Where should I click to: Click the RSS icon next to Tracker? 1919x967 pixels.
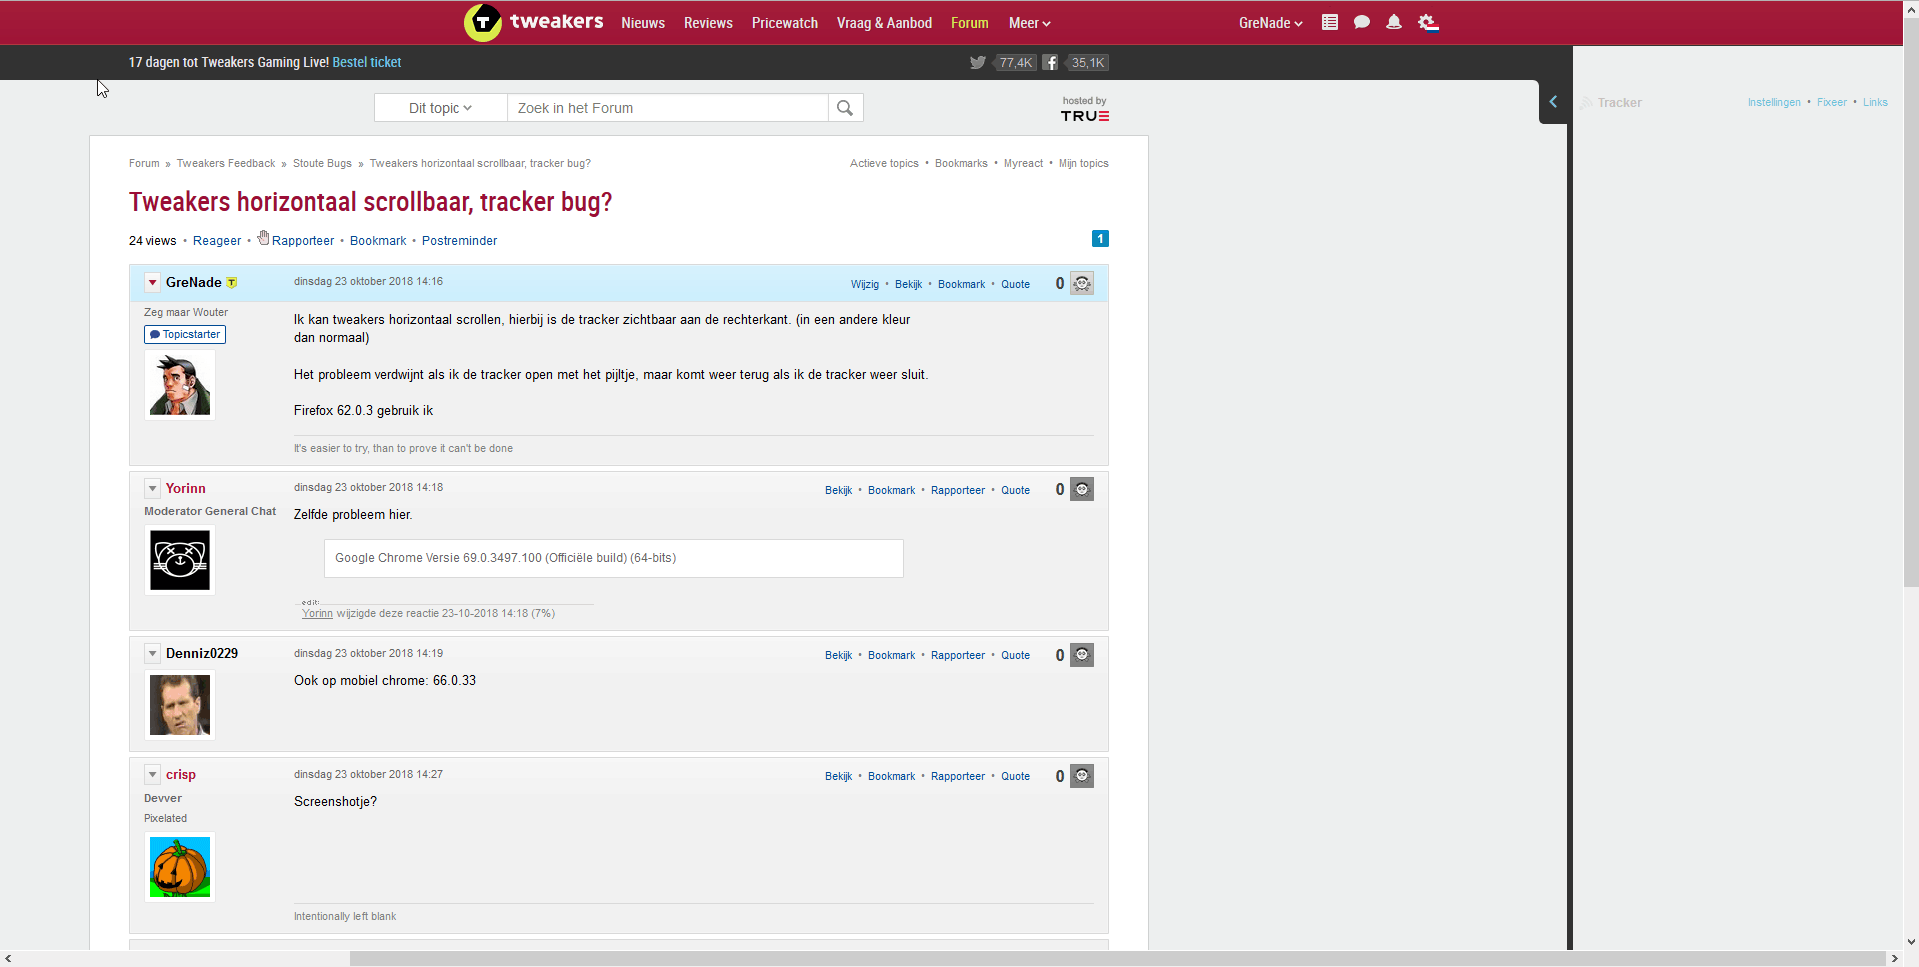(x=1586, y=103)
